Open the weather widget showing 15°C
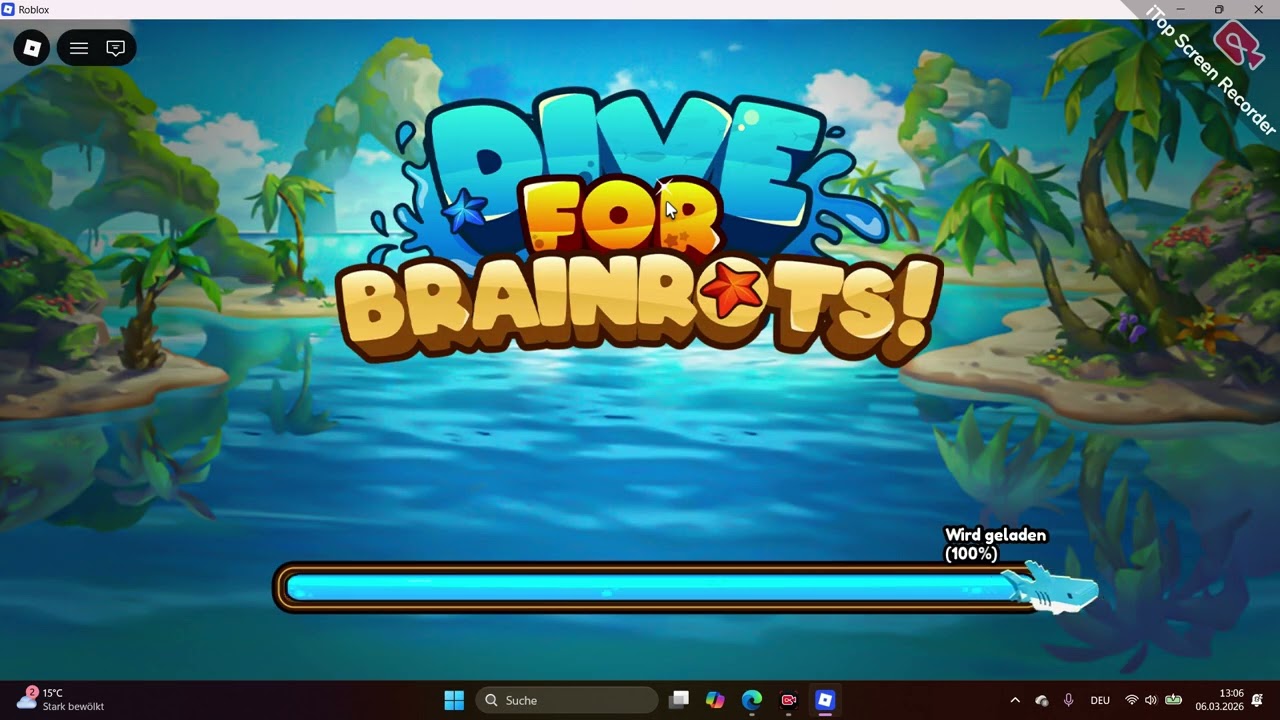 point(61,700)
